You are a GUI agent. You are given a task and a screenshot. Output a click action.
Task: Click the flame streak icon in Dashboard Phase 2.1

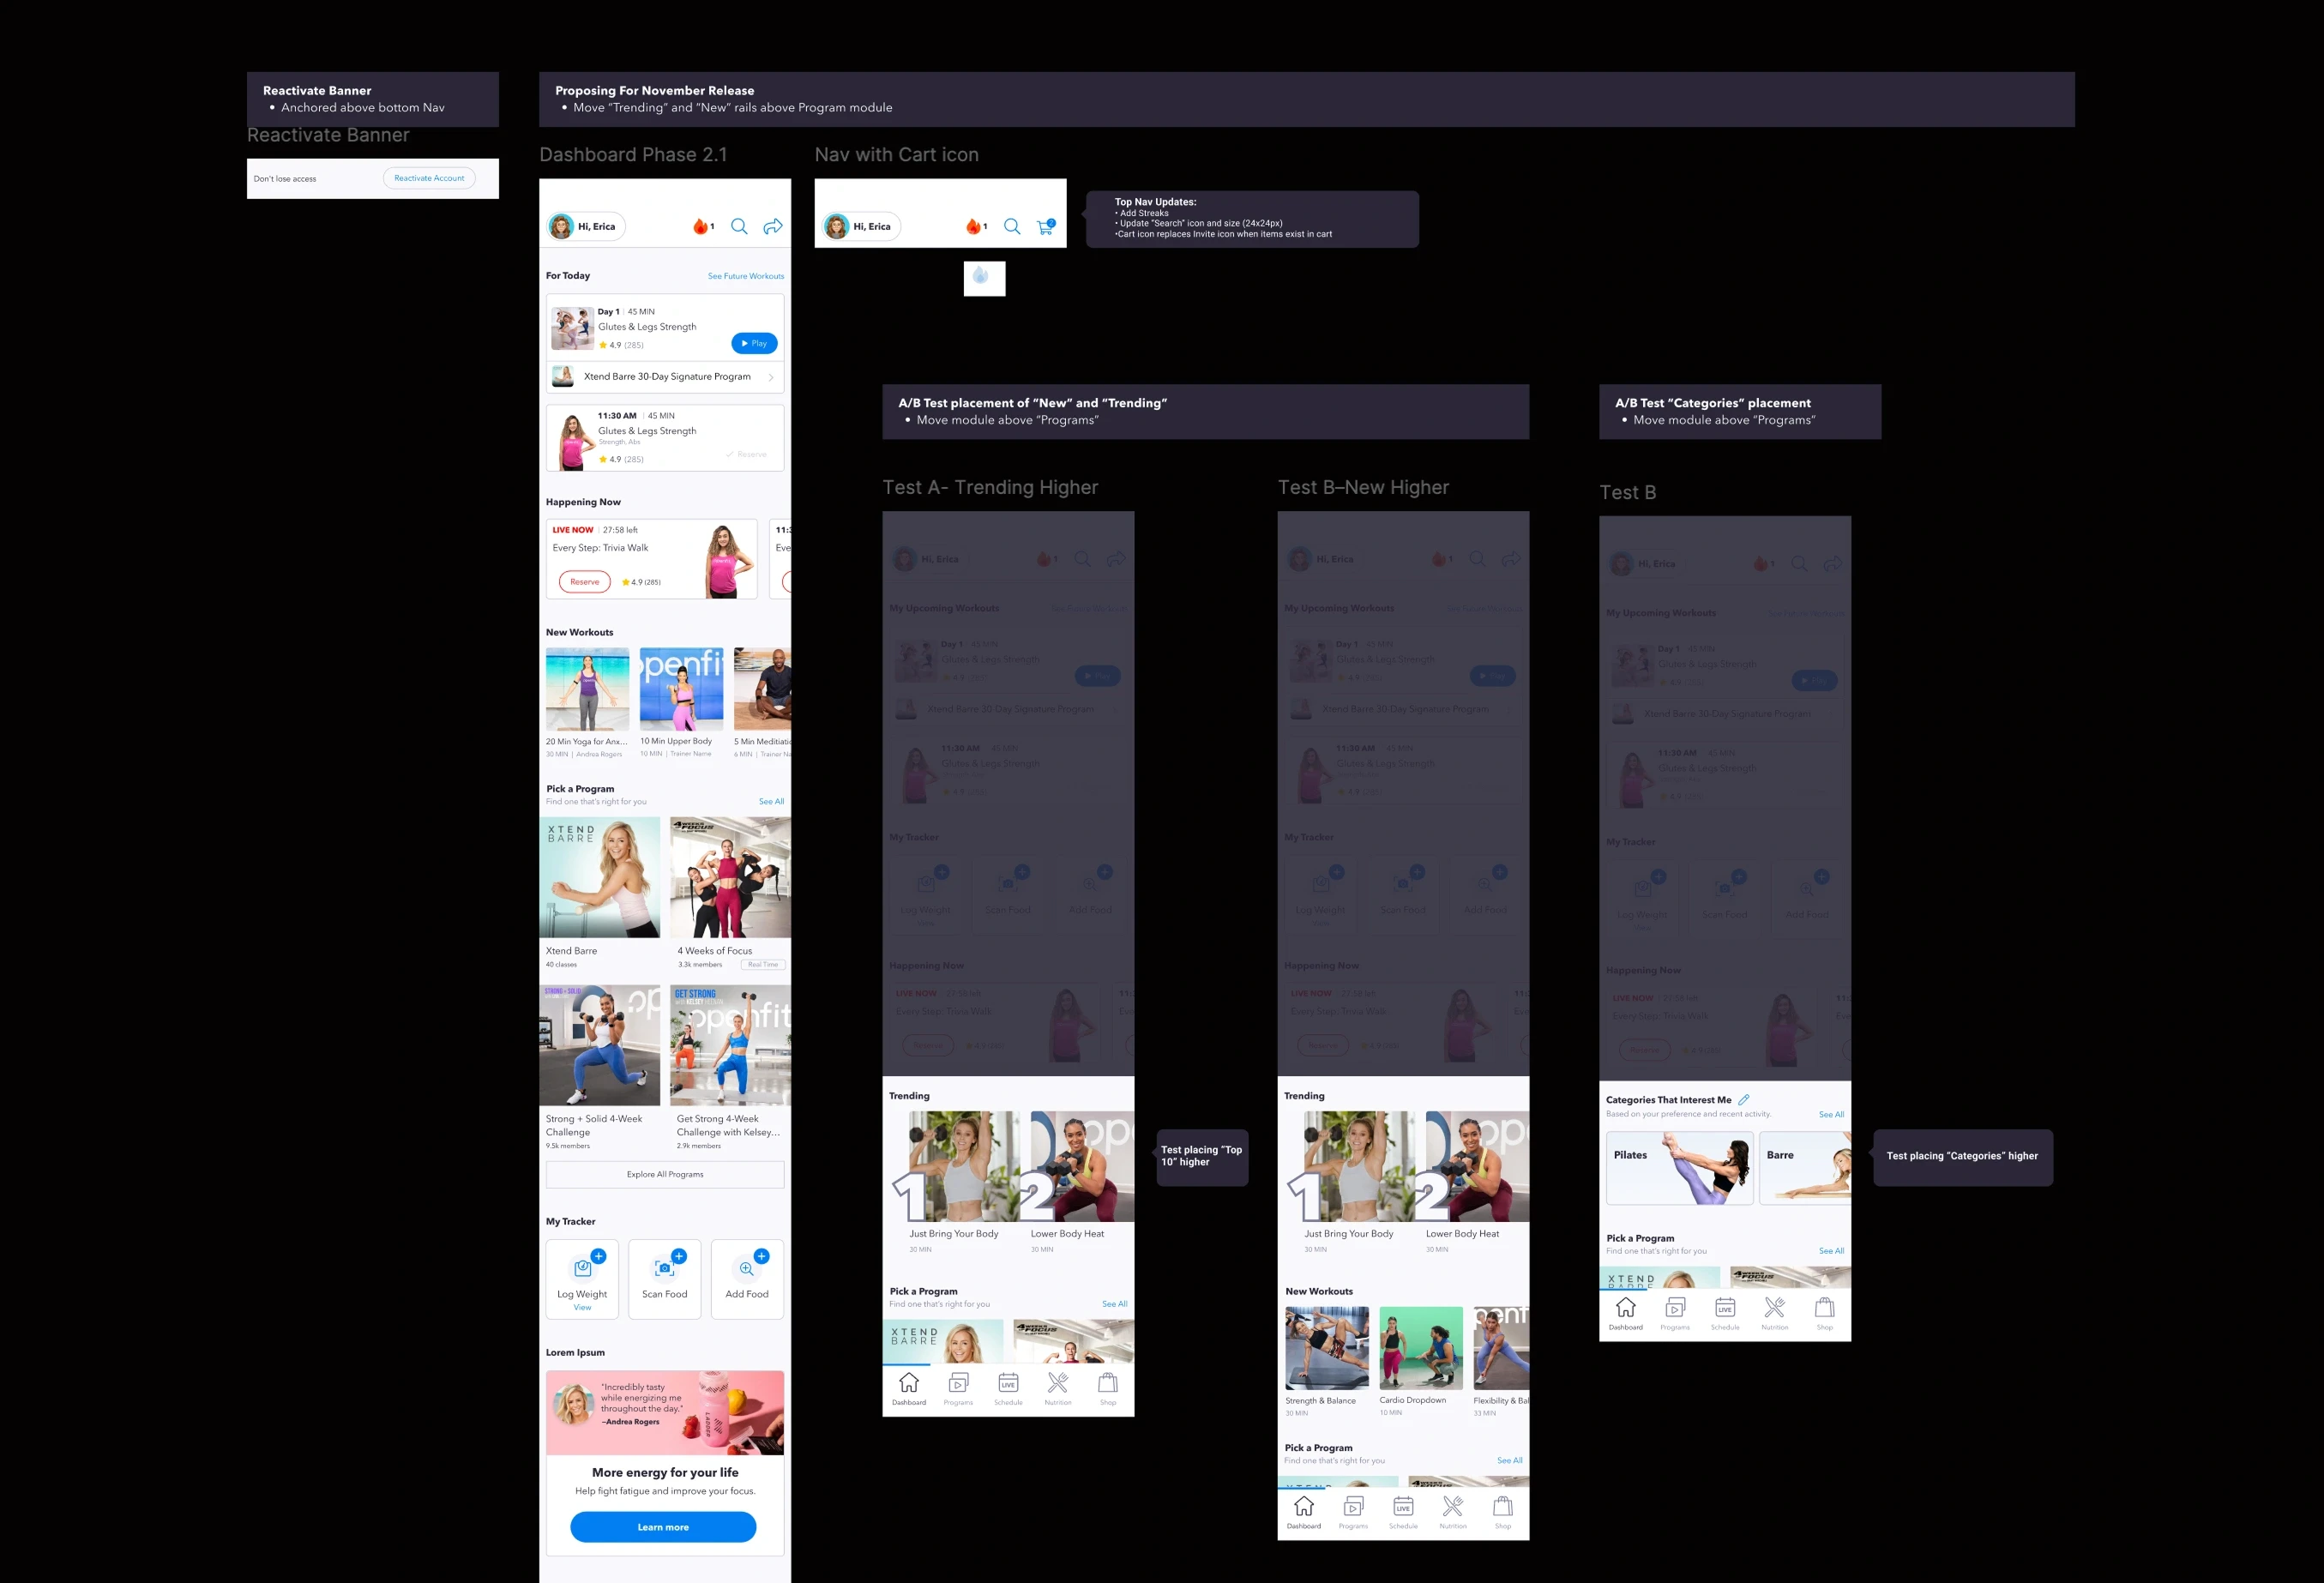tap(700, 227)
